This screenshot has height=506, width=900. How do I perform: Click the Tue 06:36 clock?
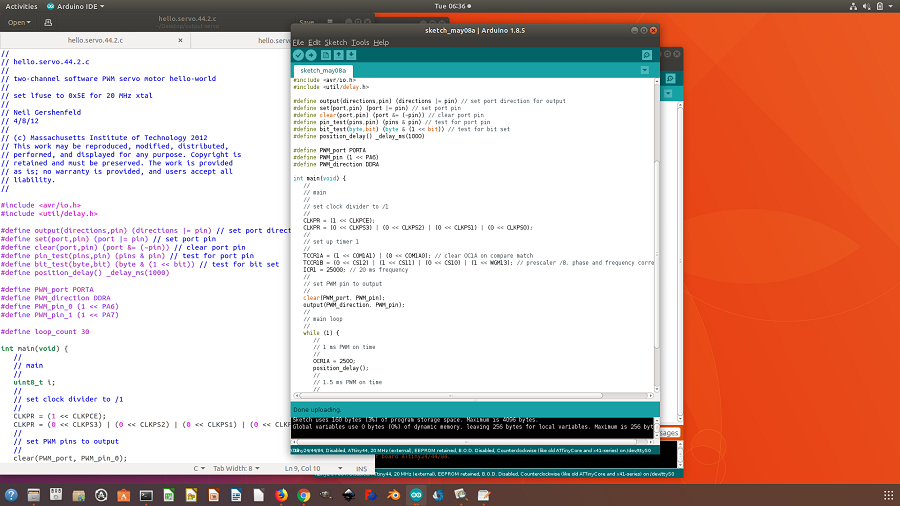tap(453, 6)
